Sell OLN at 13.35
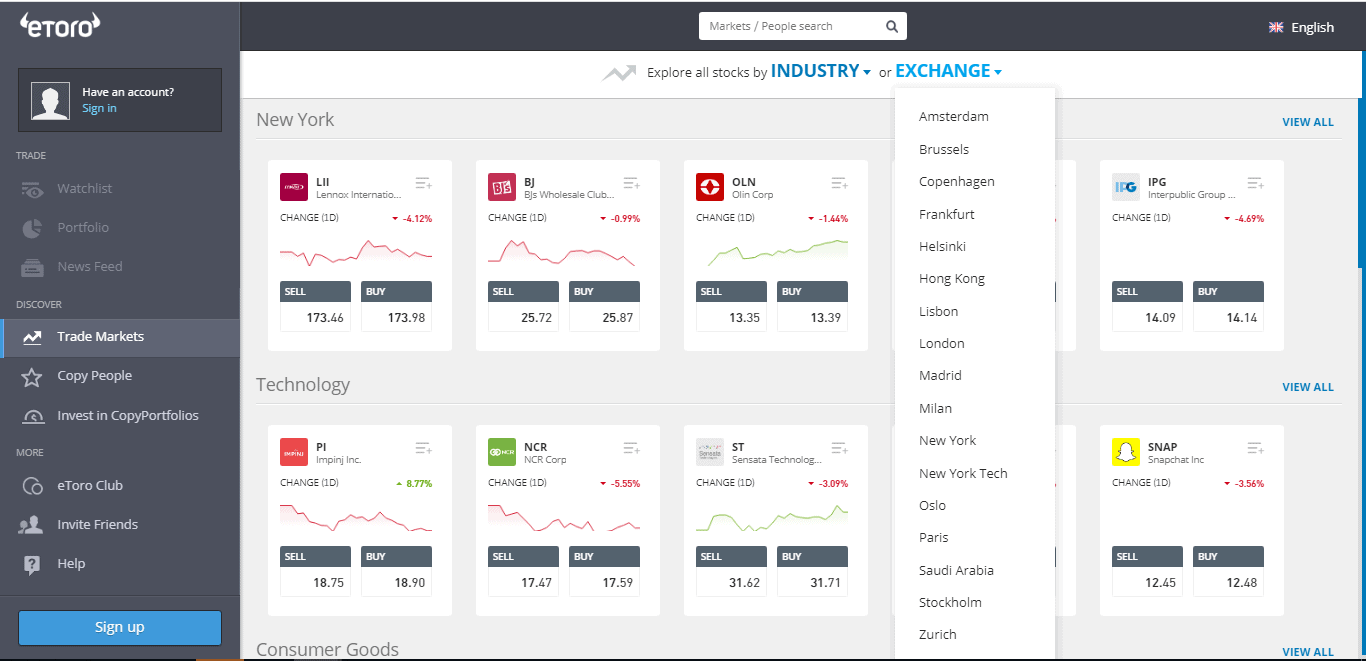 [x=732, y=306]
